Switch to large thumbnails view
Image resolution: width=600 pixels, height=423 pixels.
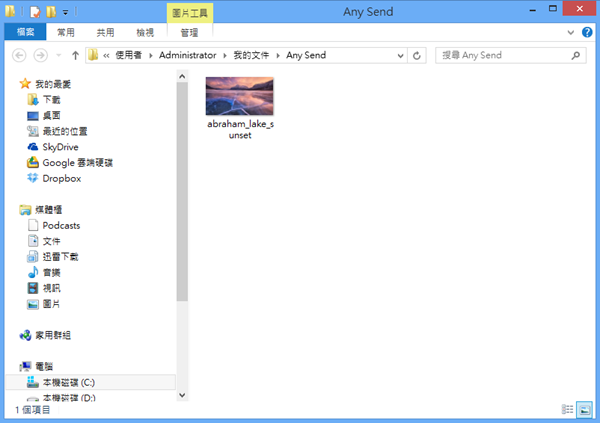tap(584, 410)
